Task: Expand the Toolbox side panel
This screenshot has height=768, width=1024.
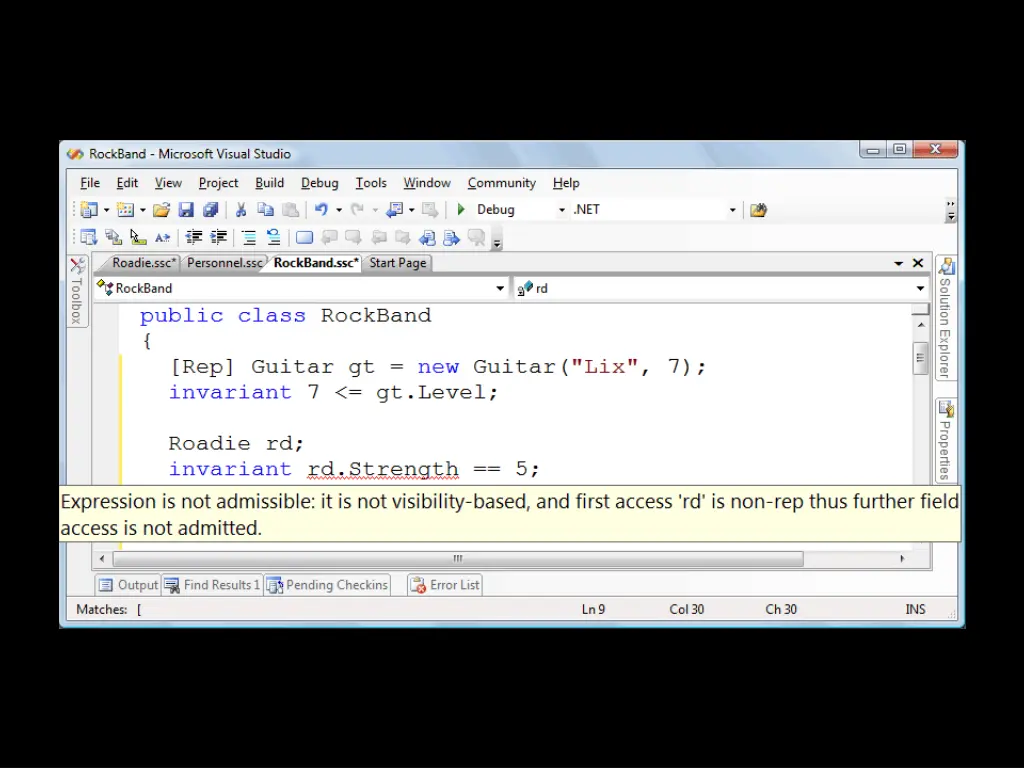Action: [x=77, y=292]
